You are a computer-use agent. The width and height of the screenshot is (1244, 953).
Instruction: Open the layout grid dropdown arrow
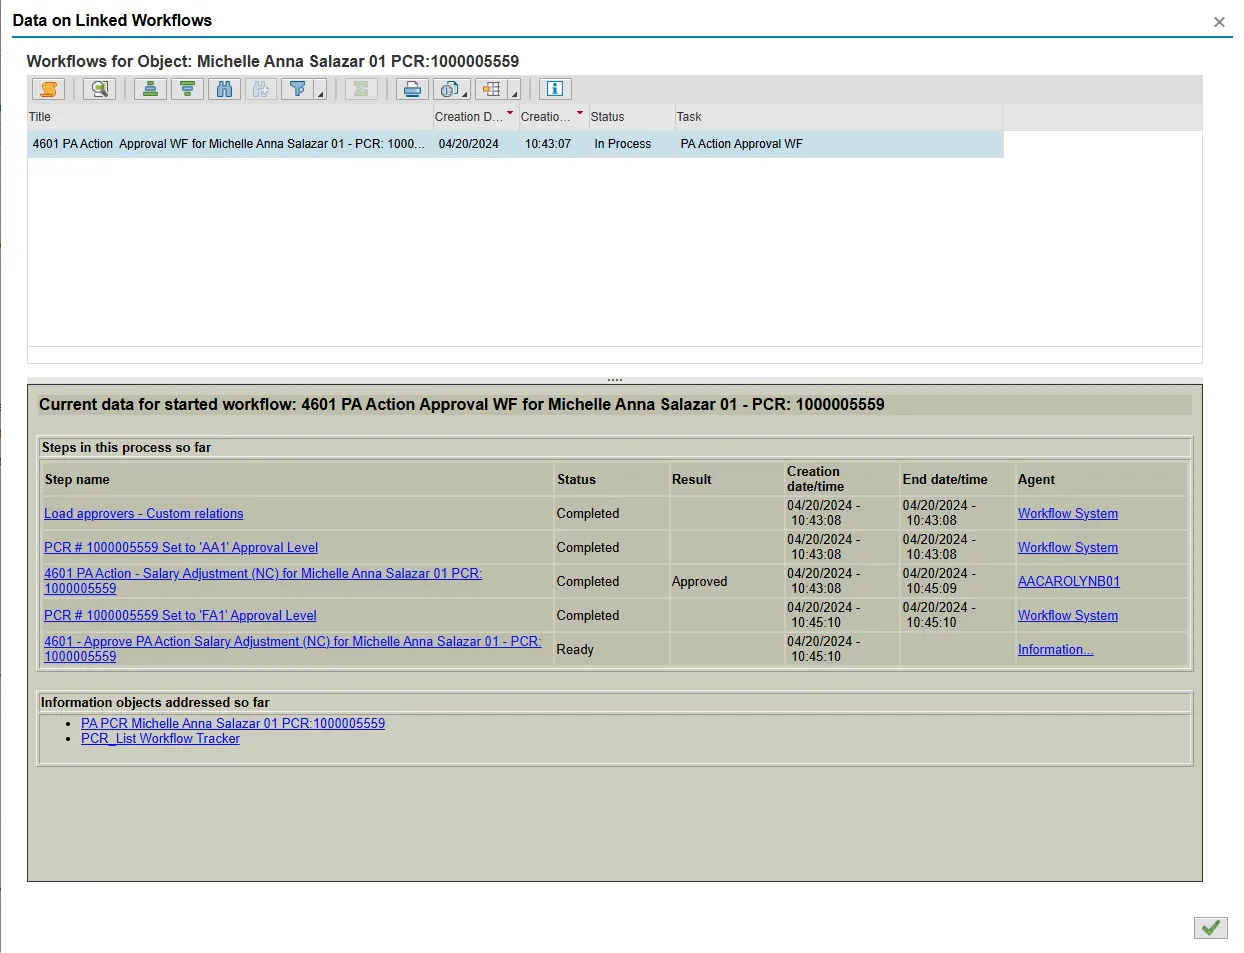click(515, 94)
